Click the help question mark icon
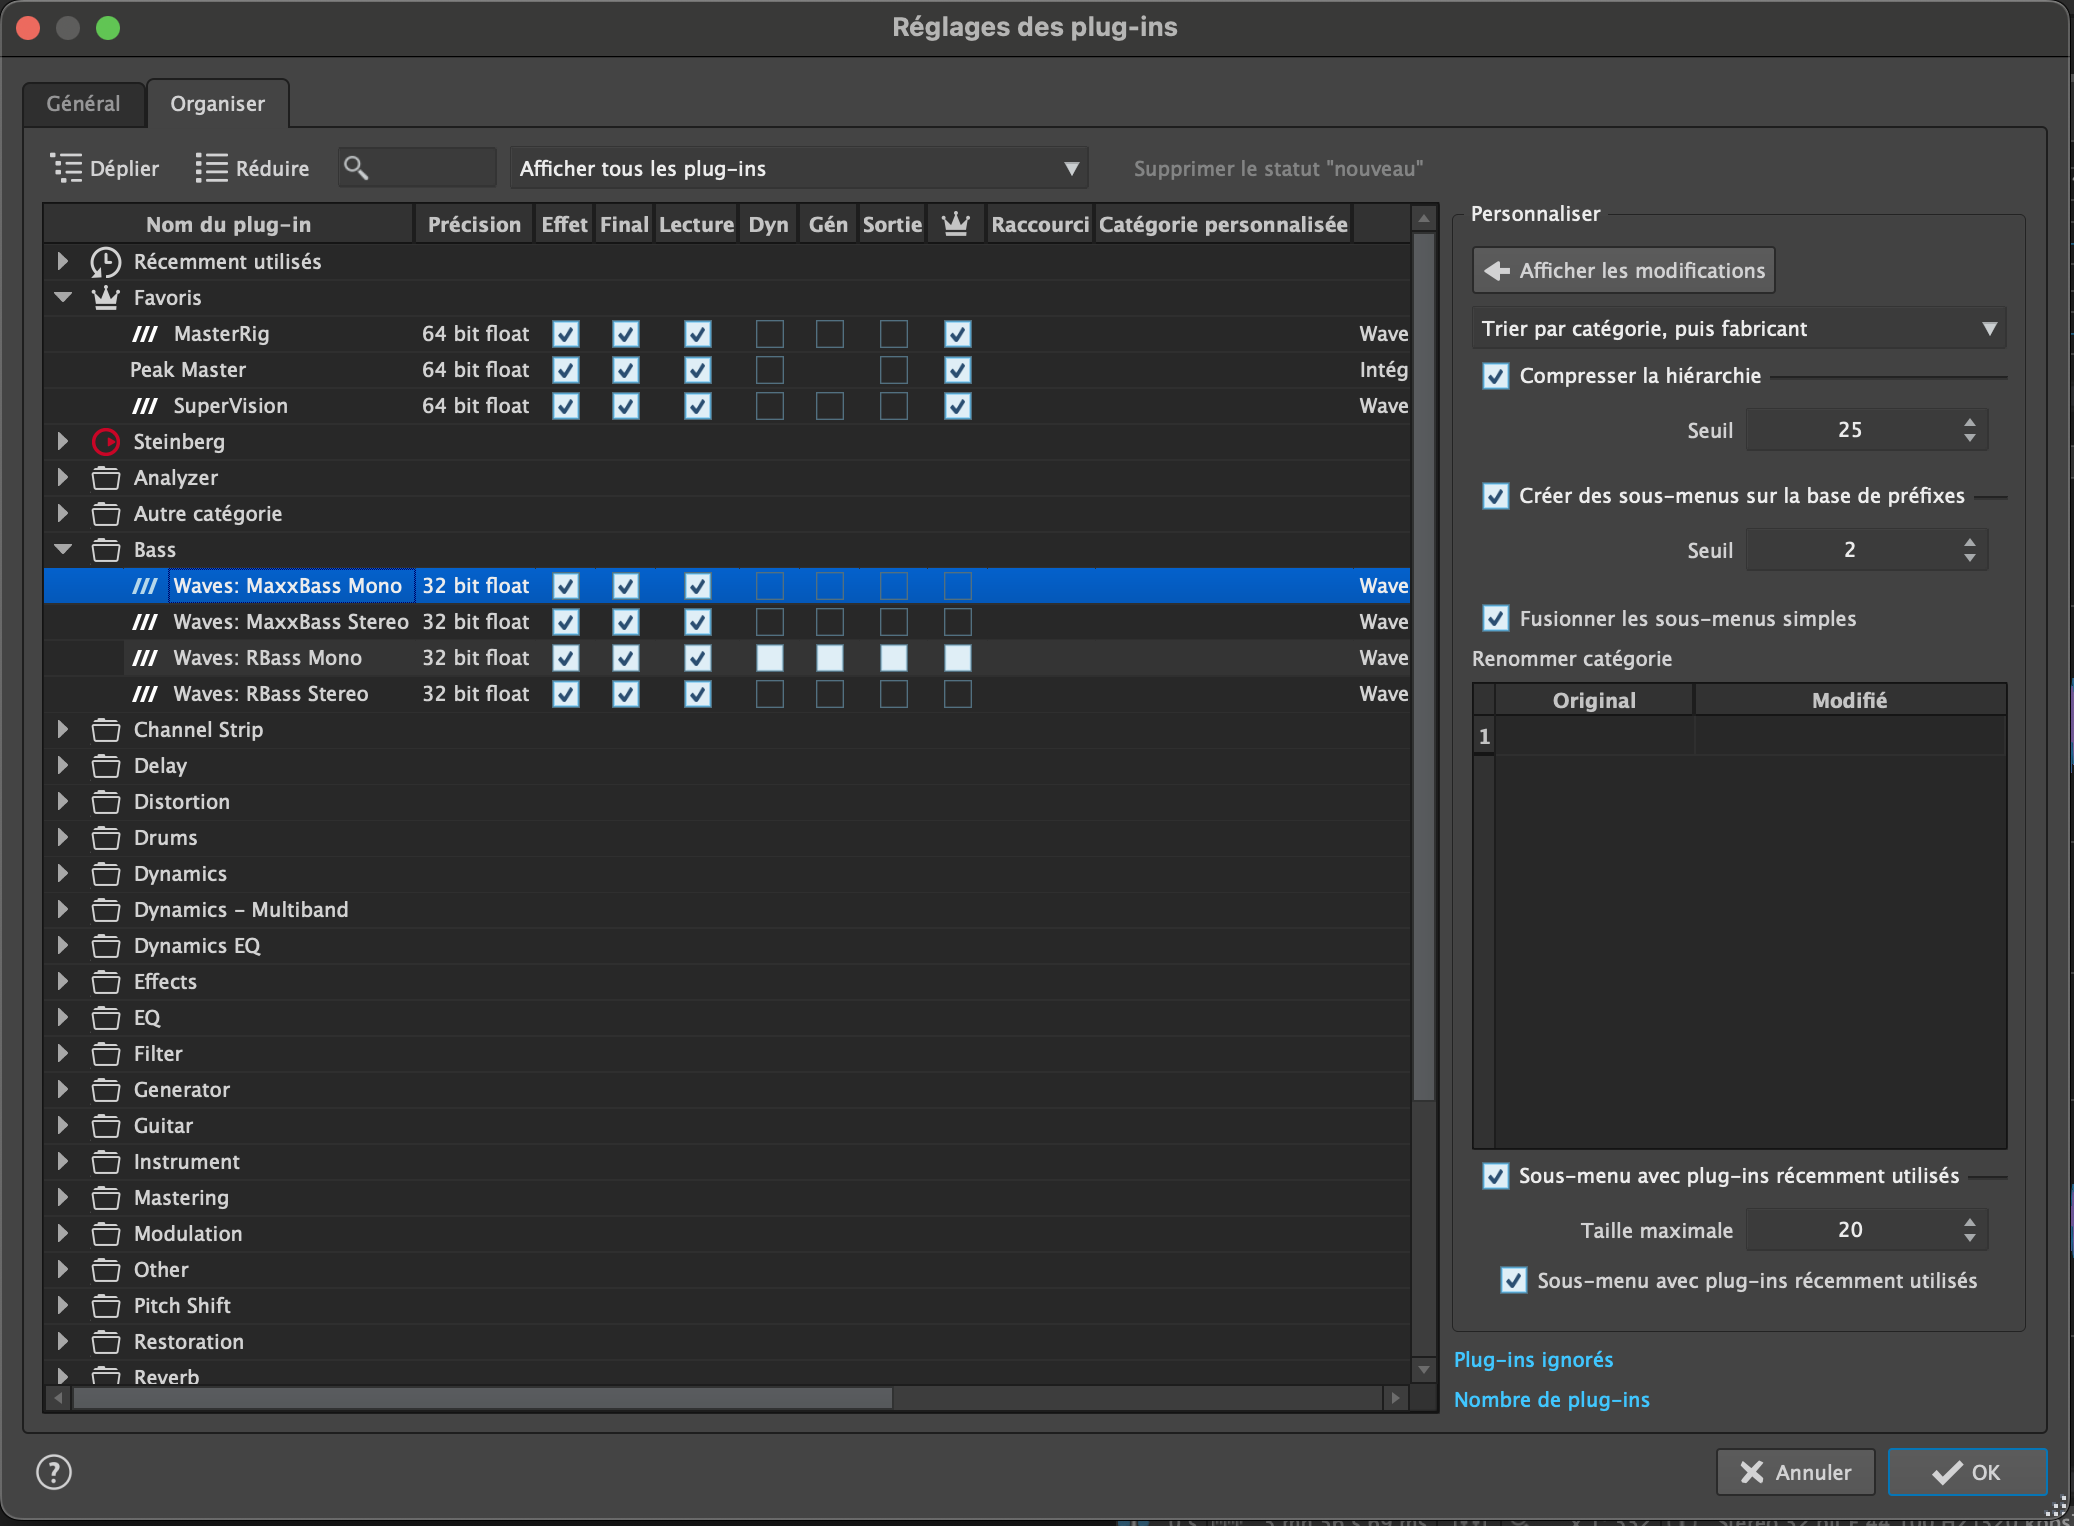 (53, 1472)
